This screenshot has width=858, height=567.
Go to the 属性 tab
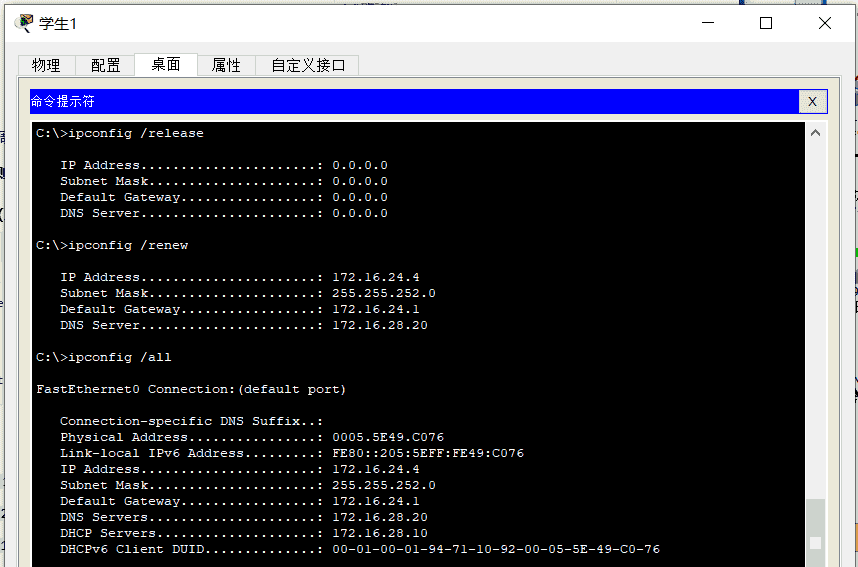point(226,65)
